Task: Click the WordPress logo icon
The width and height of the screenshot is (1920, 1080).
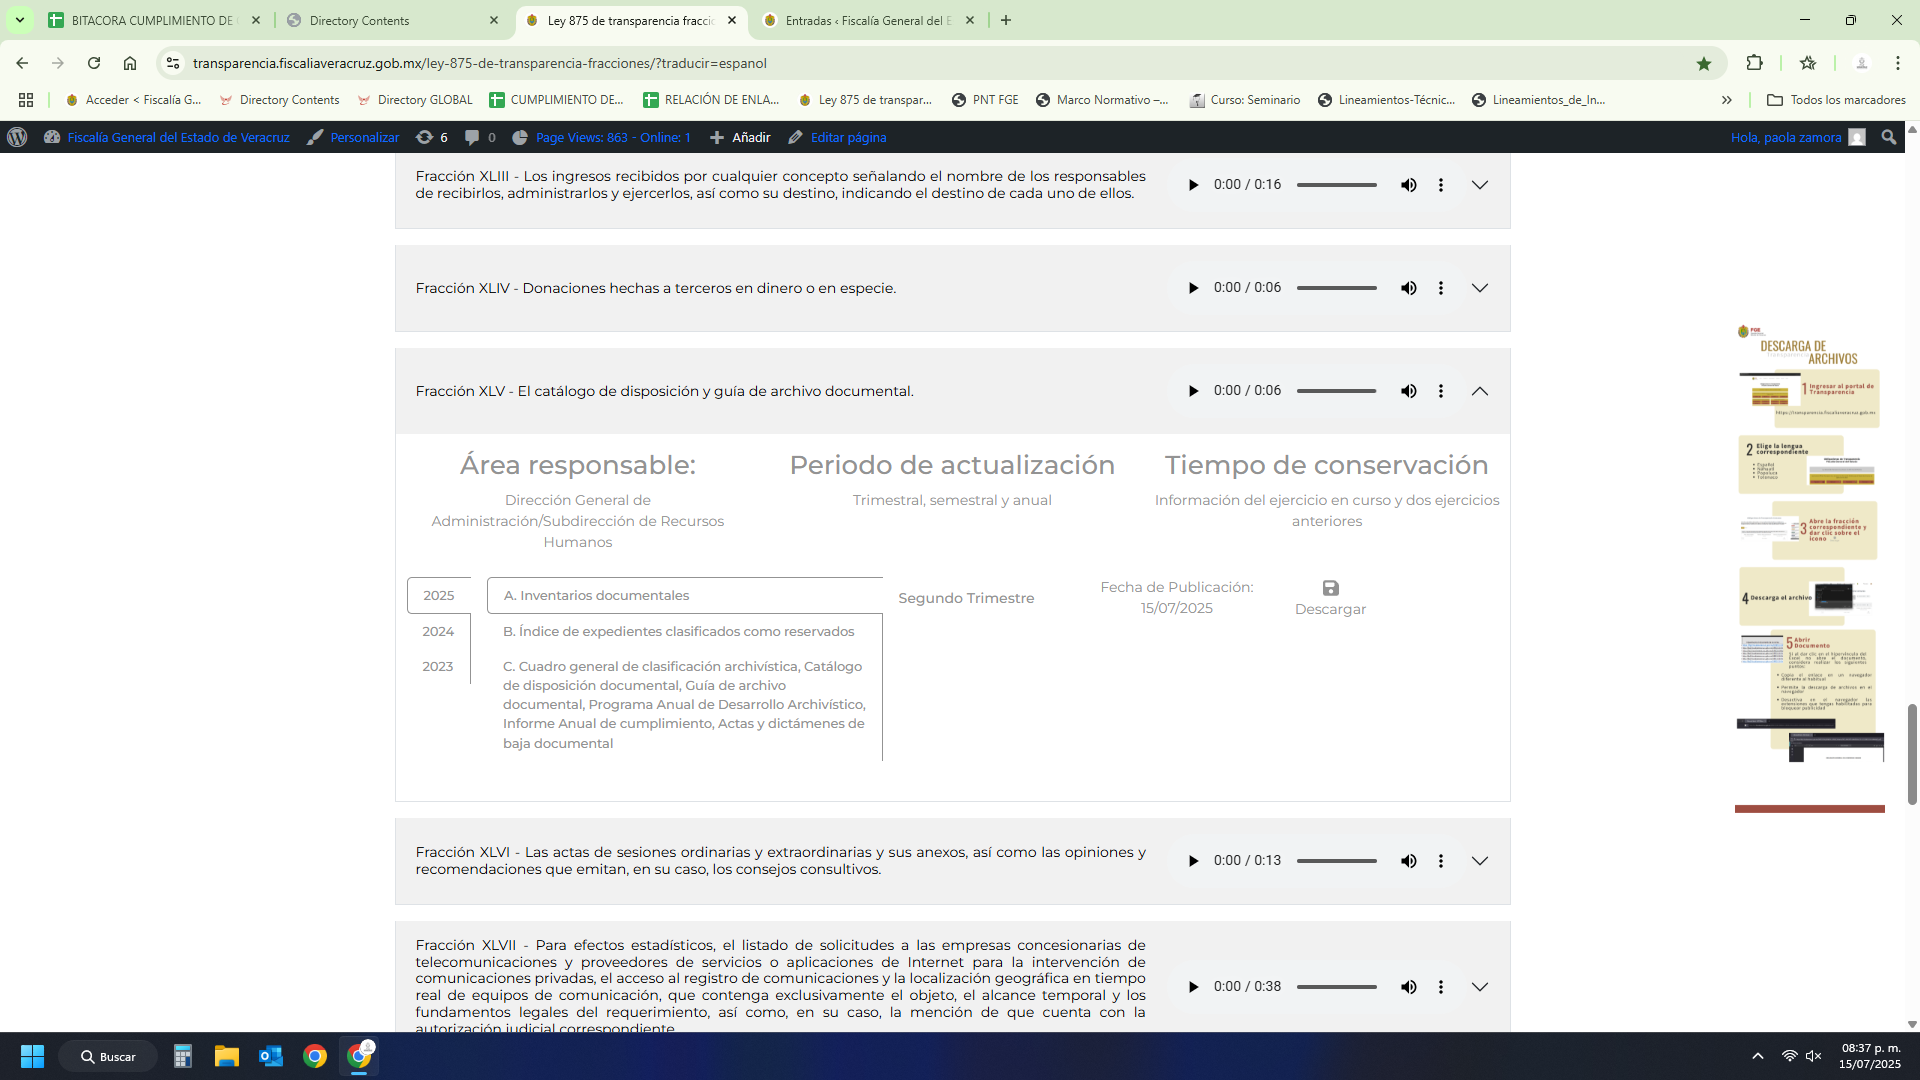Action: (x=17, y=137)
